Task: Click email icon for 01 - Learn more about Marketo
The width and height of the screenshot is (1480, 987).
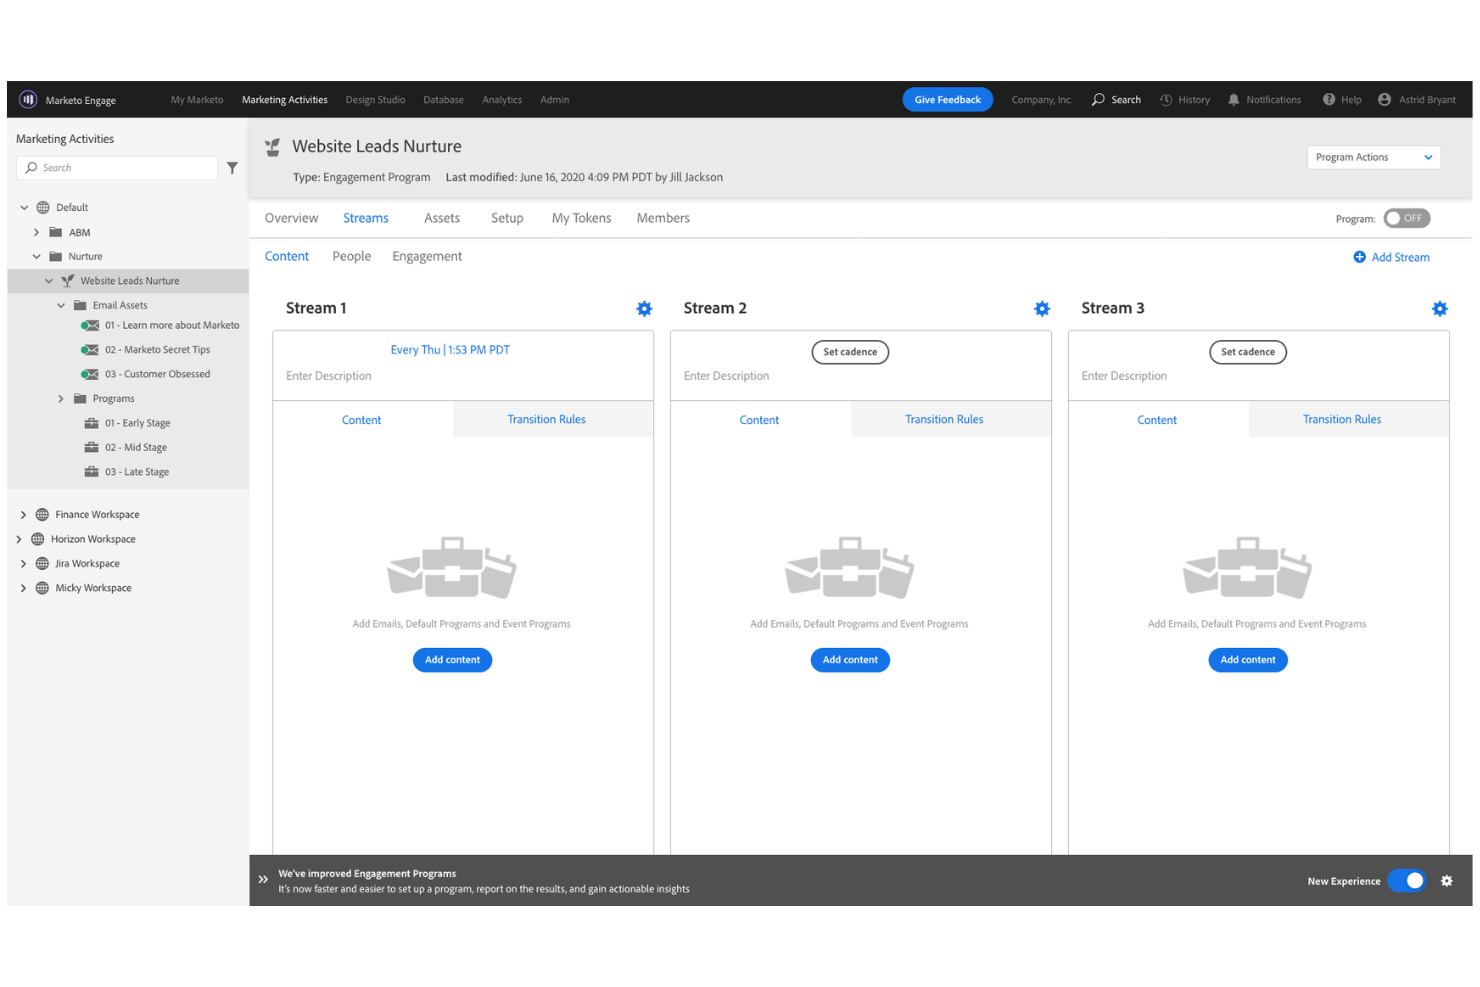Action: click(90, 325)
